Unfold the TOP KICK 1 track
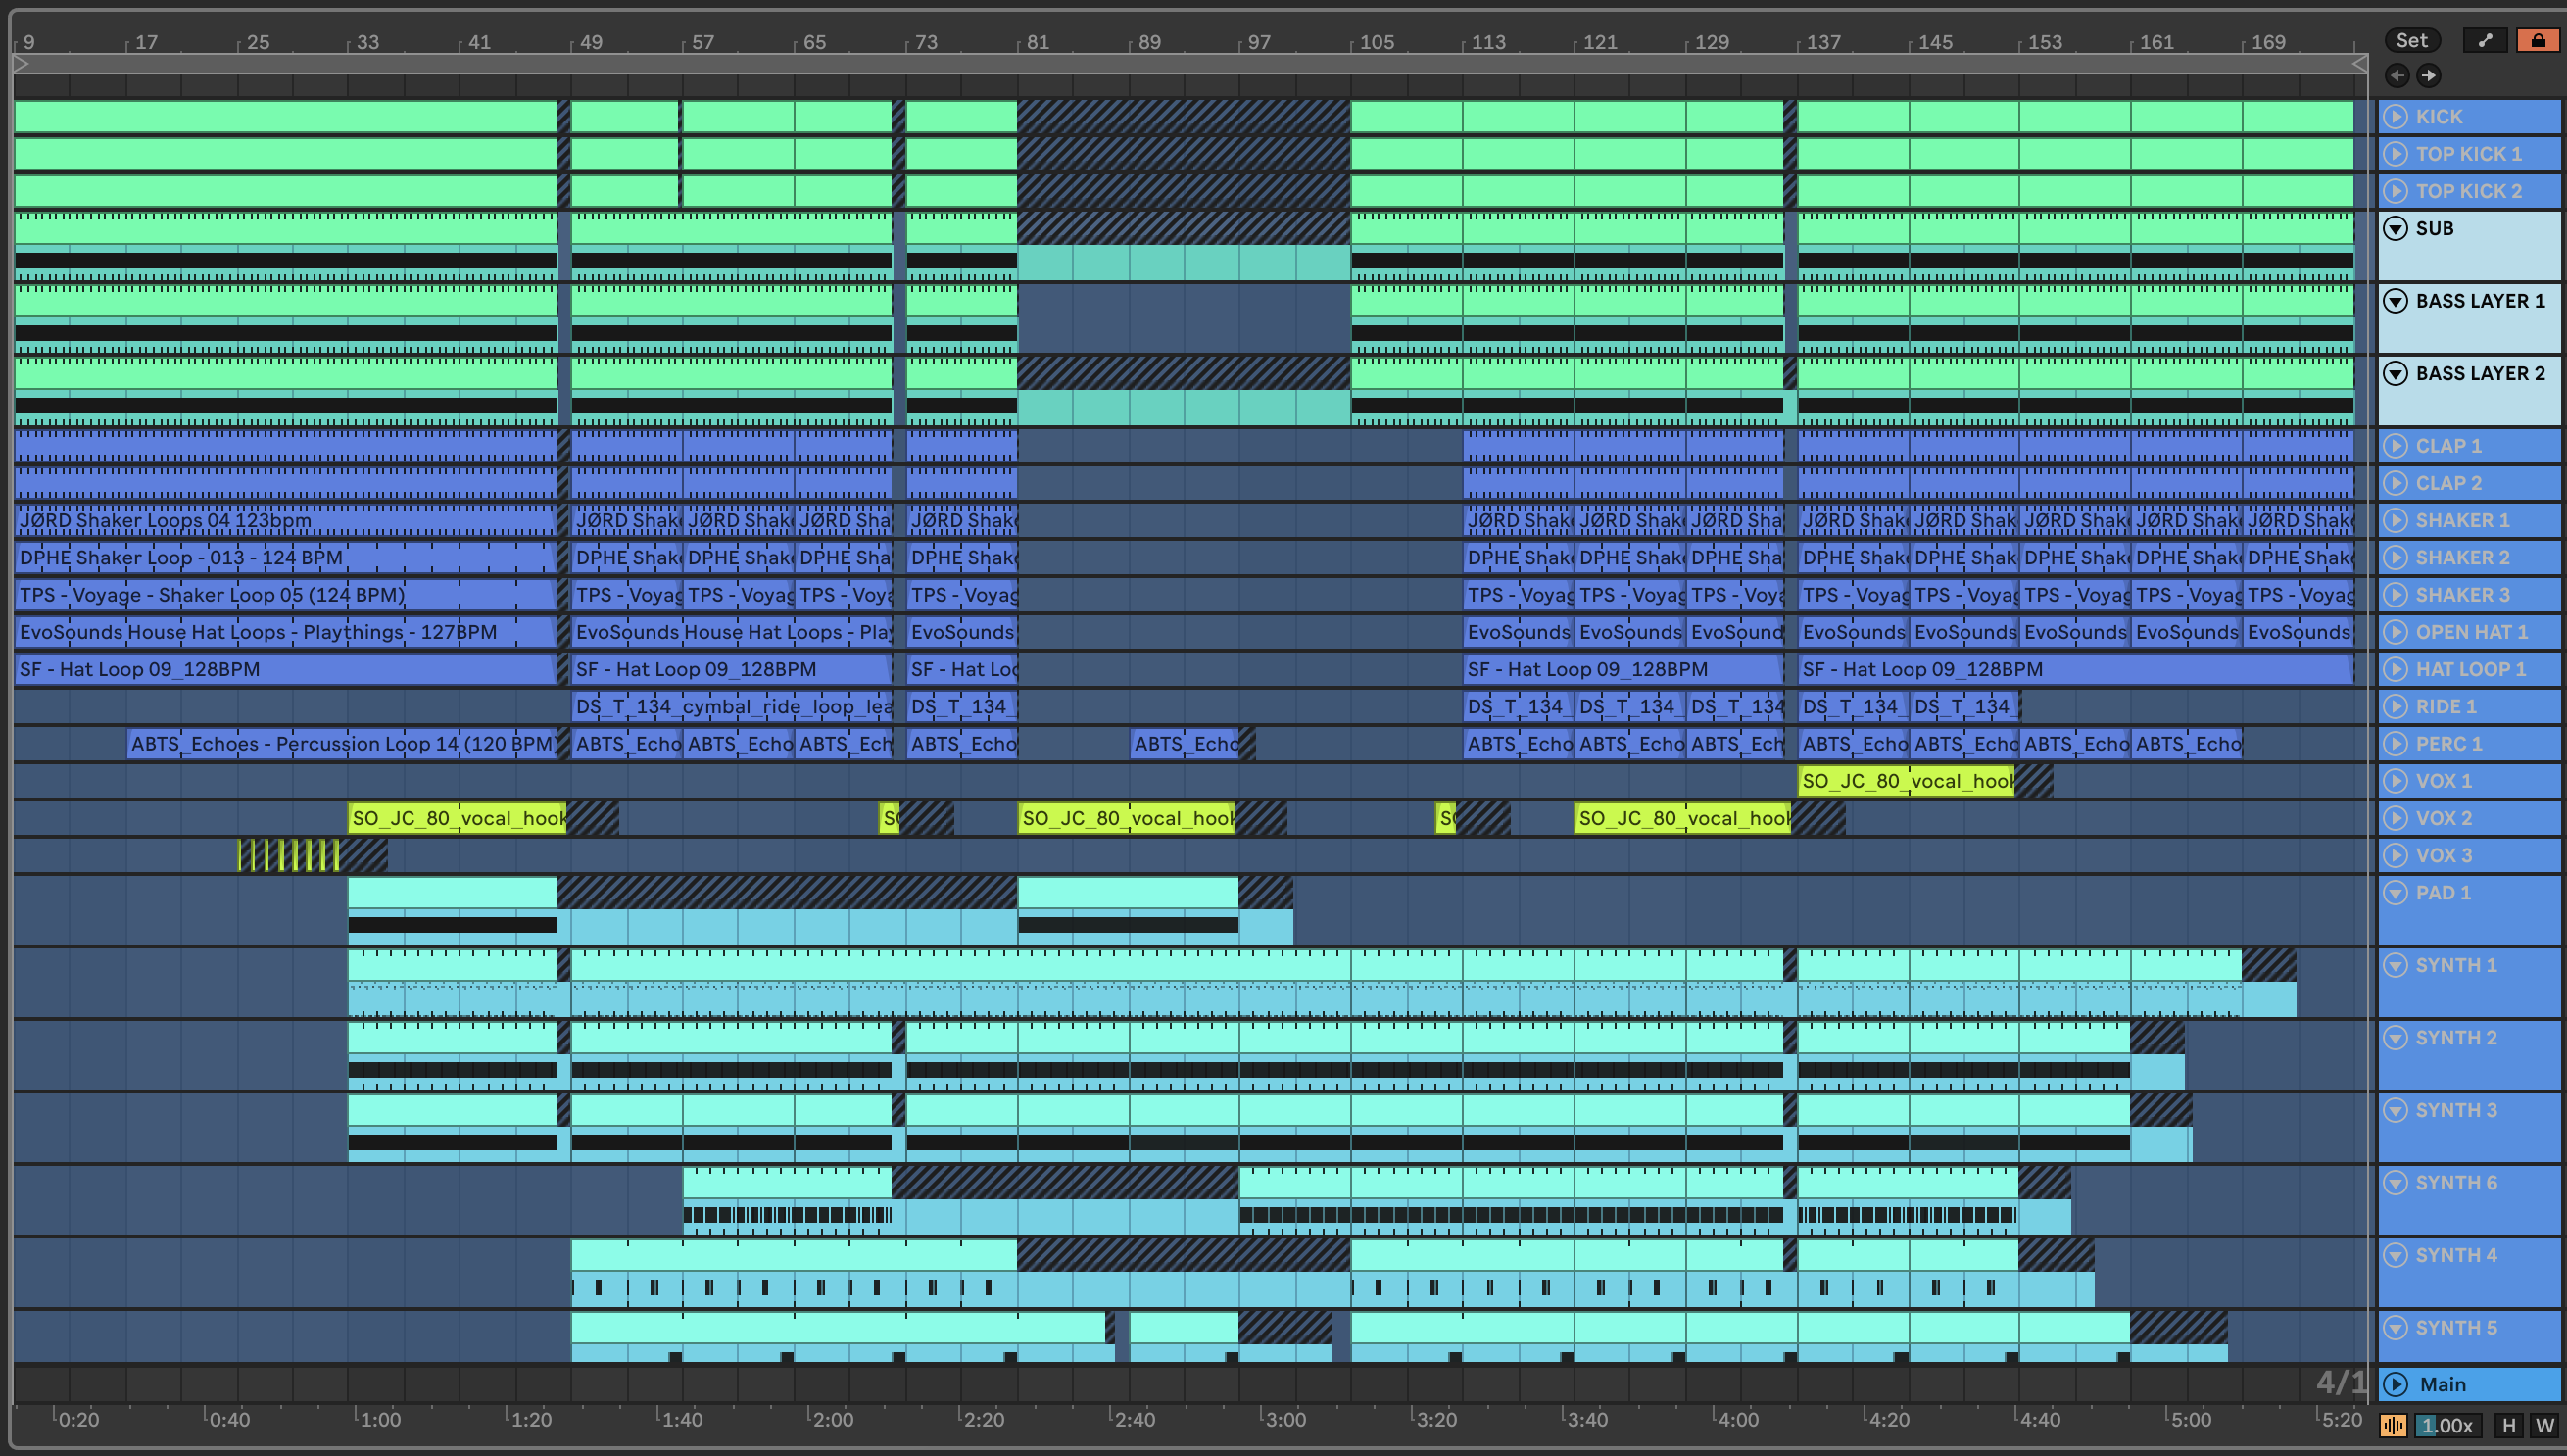The width and height of the screenshot is (2567, 1456). pyautogui.click(x=2395, y=153)
